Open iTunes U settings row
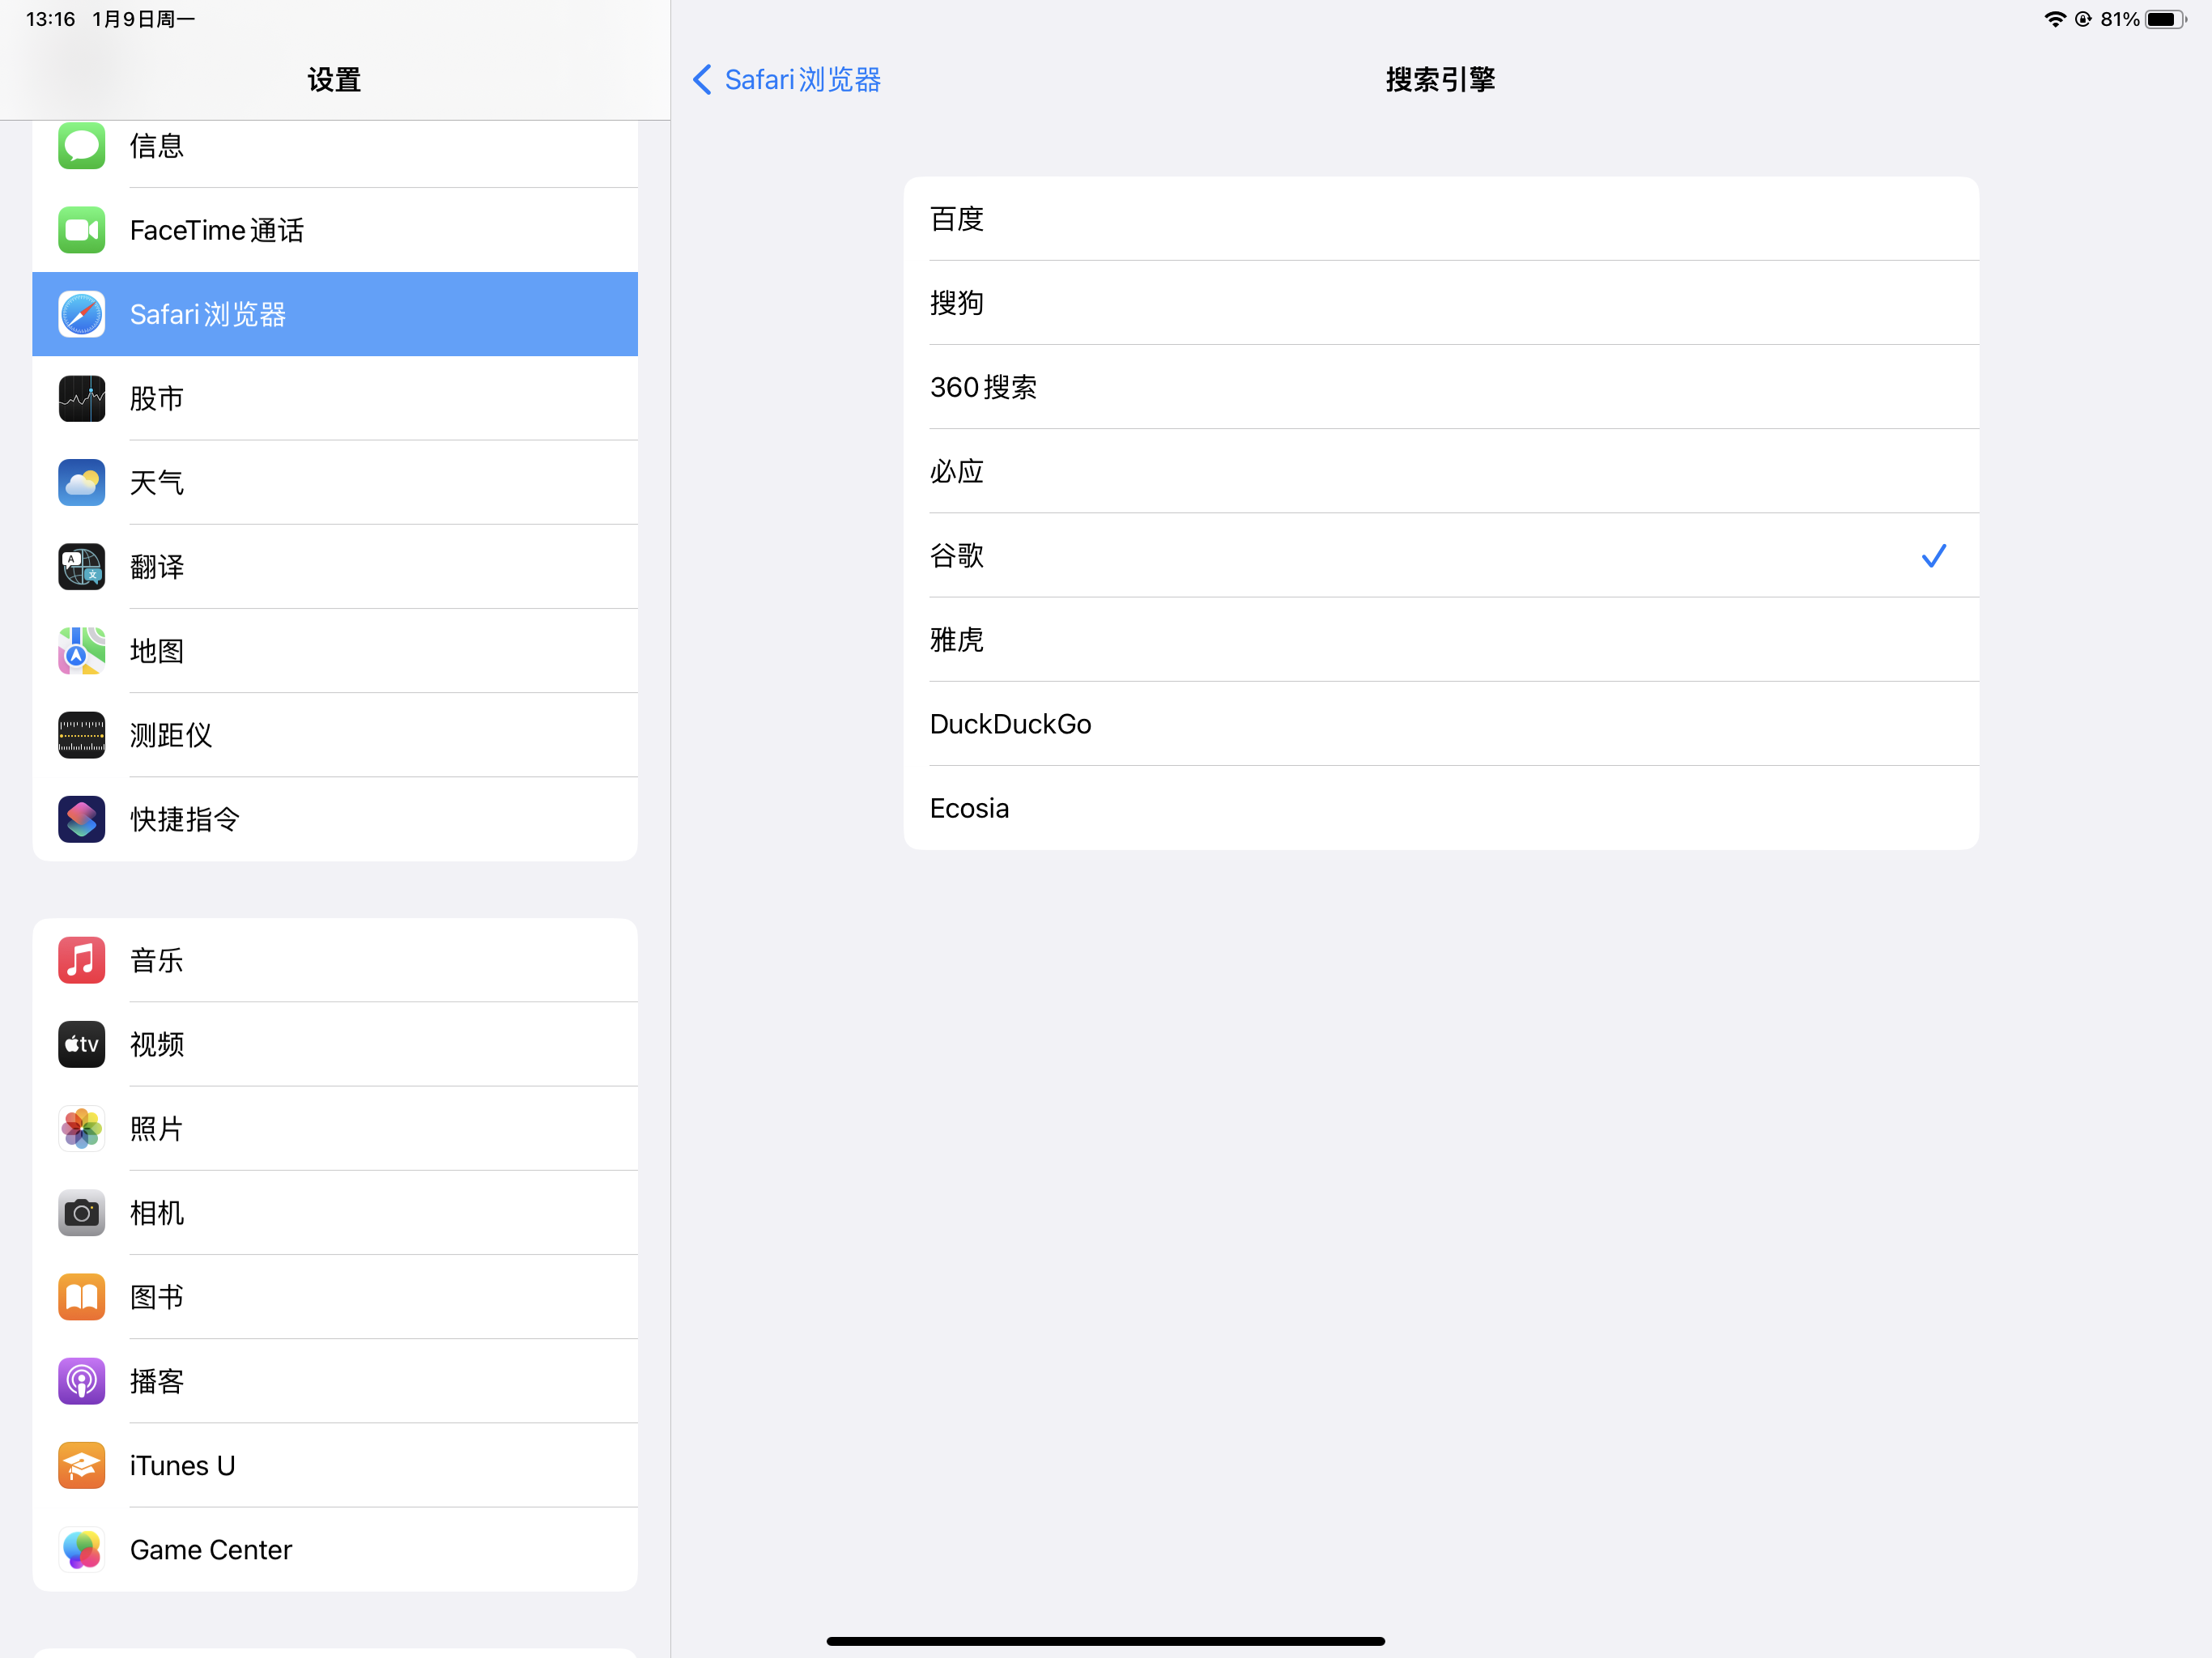Screen dimensions: 2212x1658 point(335,1465)
